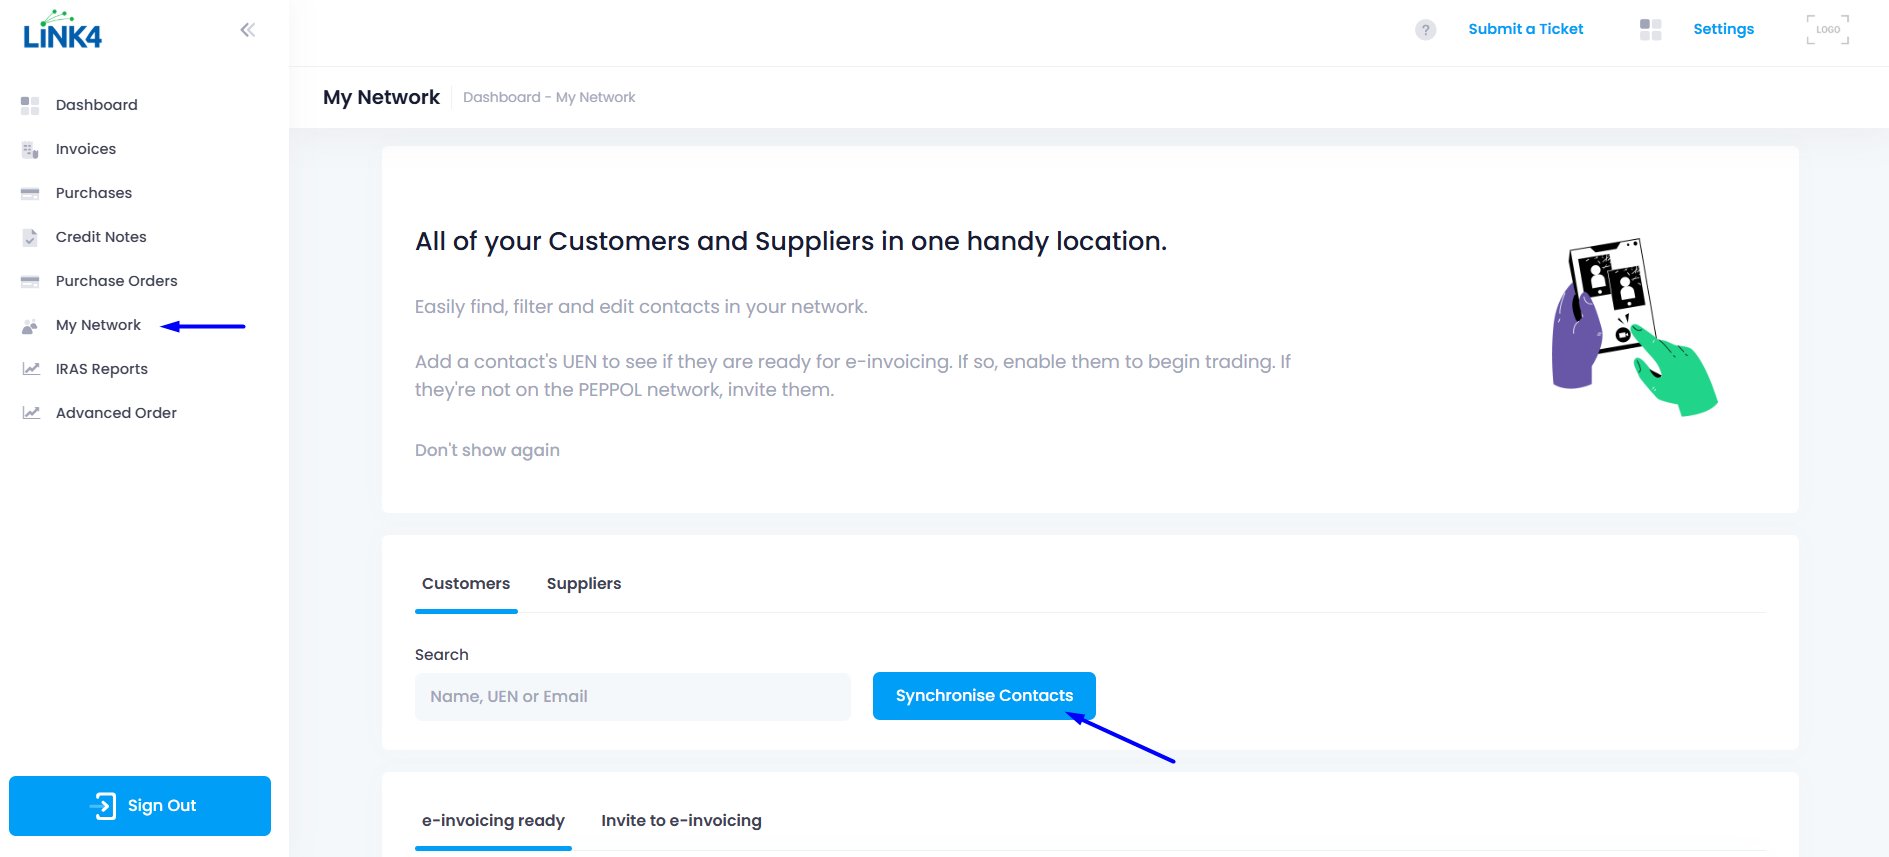Select the Invite to e-invoicing tab

coord(681,821)
